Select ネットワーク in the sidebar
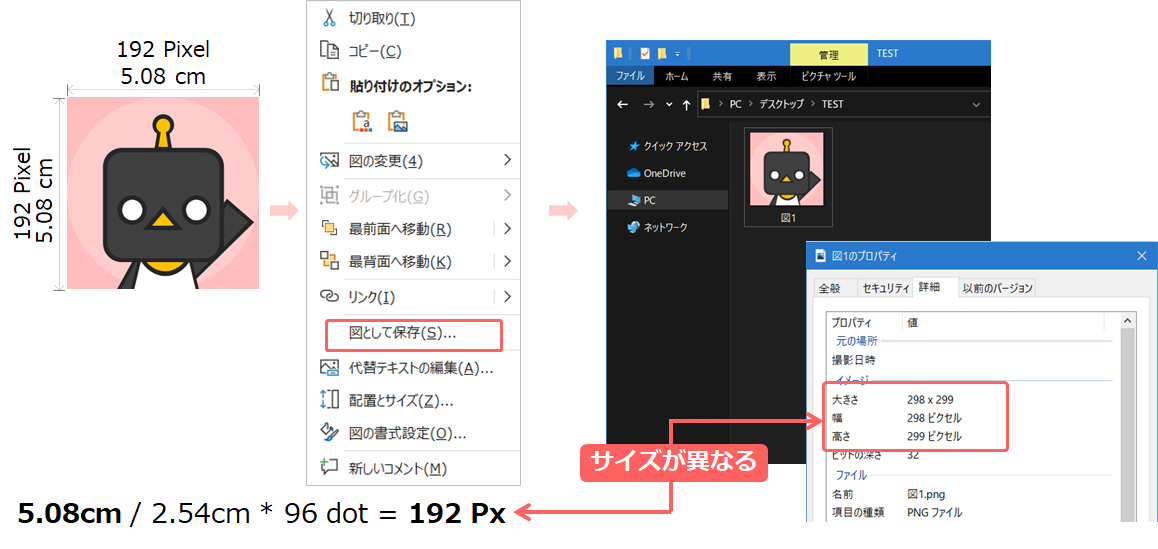The width and height of the screenshot is (1158, 549). 657,228
